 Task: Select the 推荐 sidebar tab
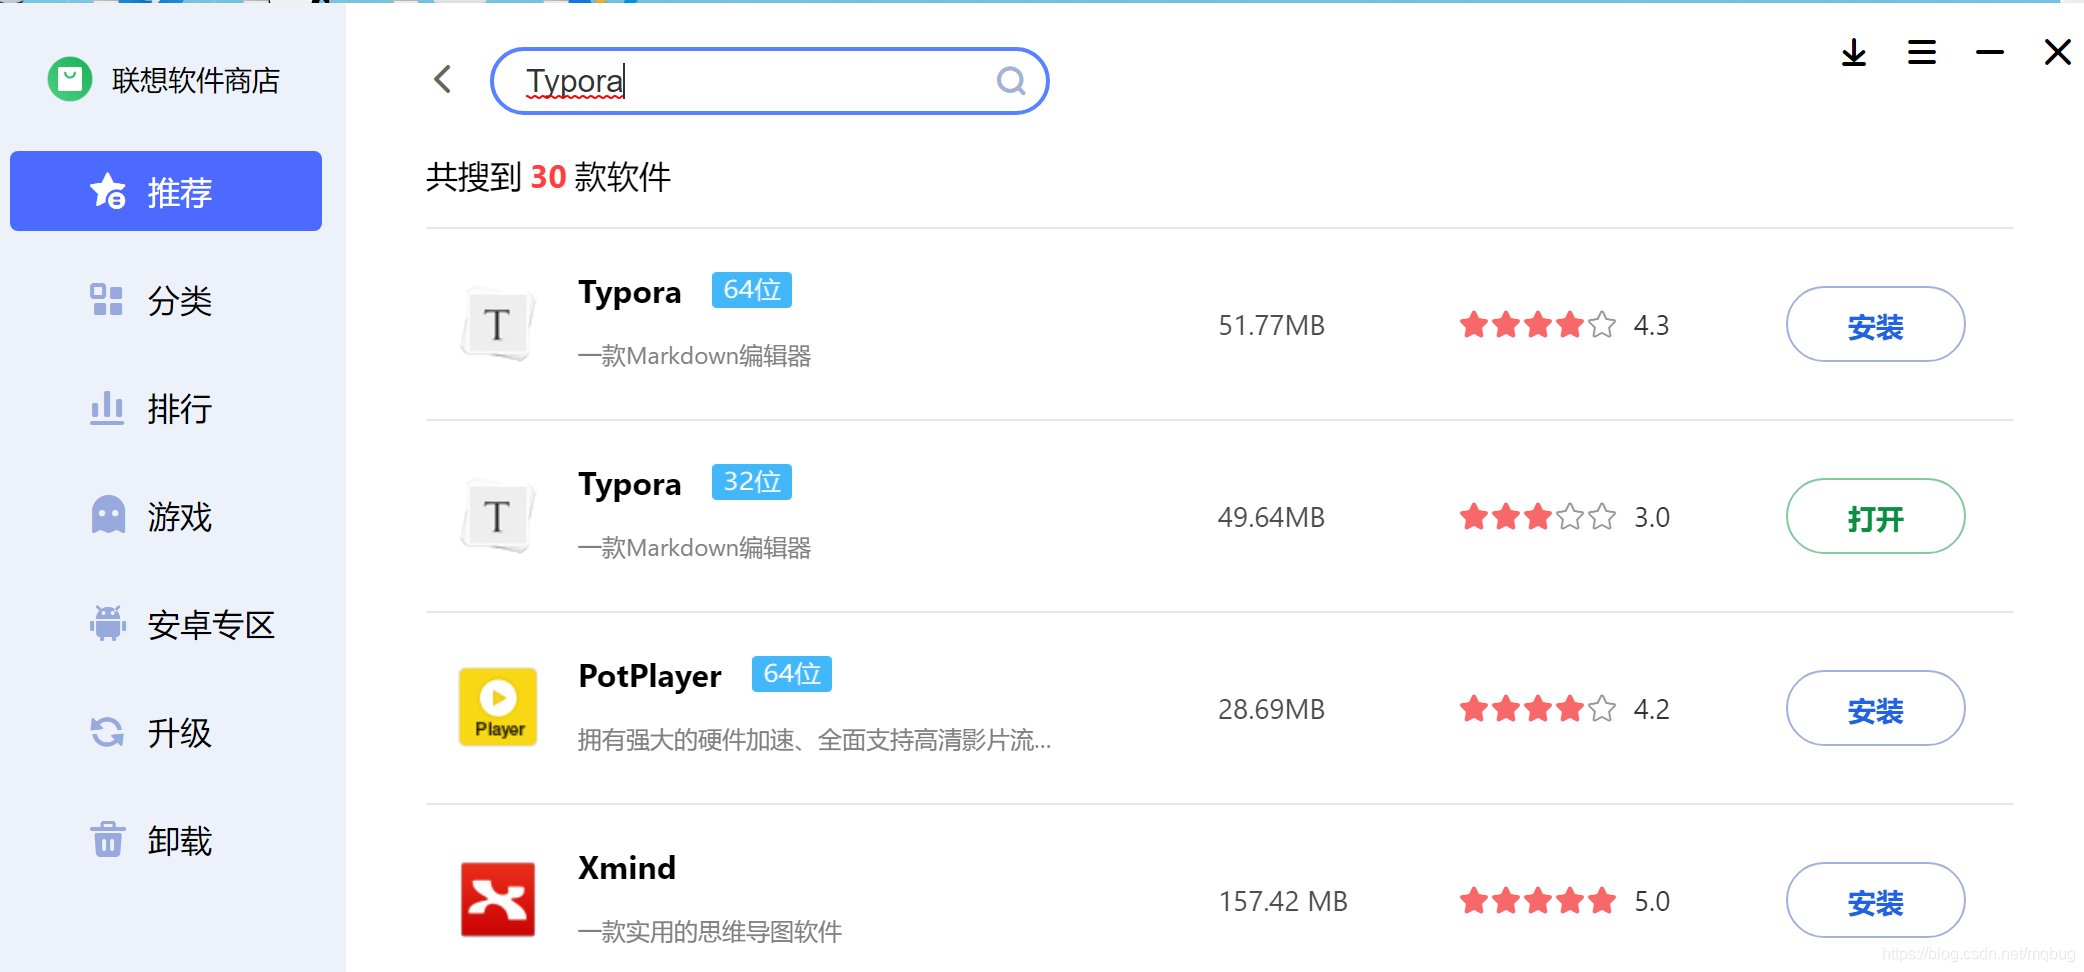166,191
